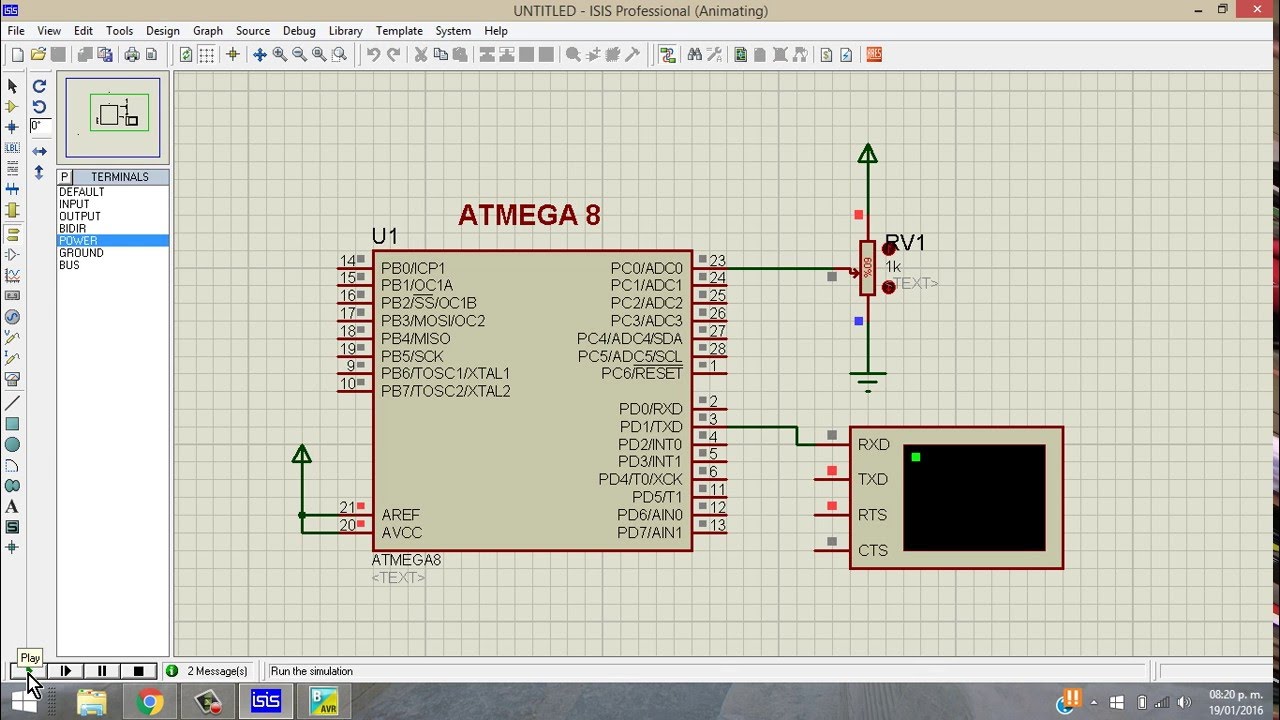Viewport: 1280px width, 720px height.
Task: Open the Debug menu
Action: pos(299,31)
